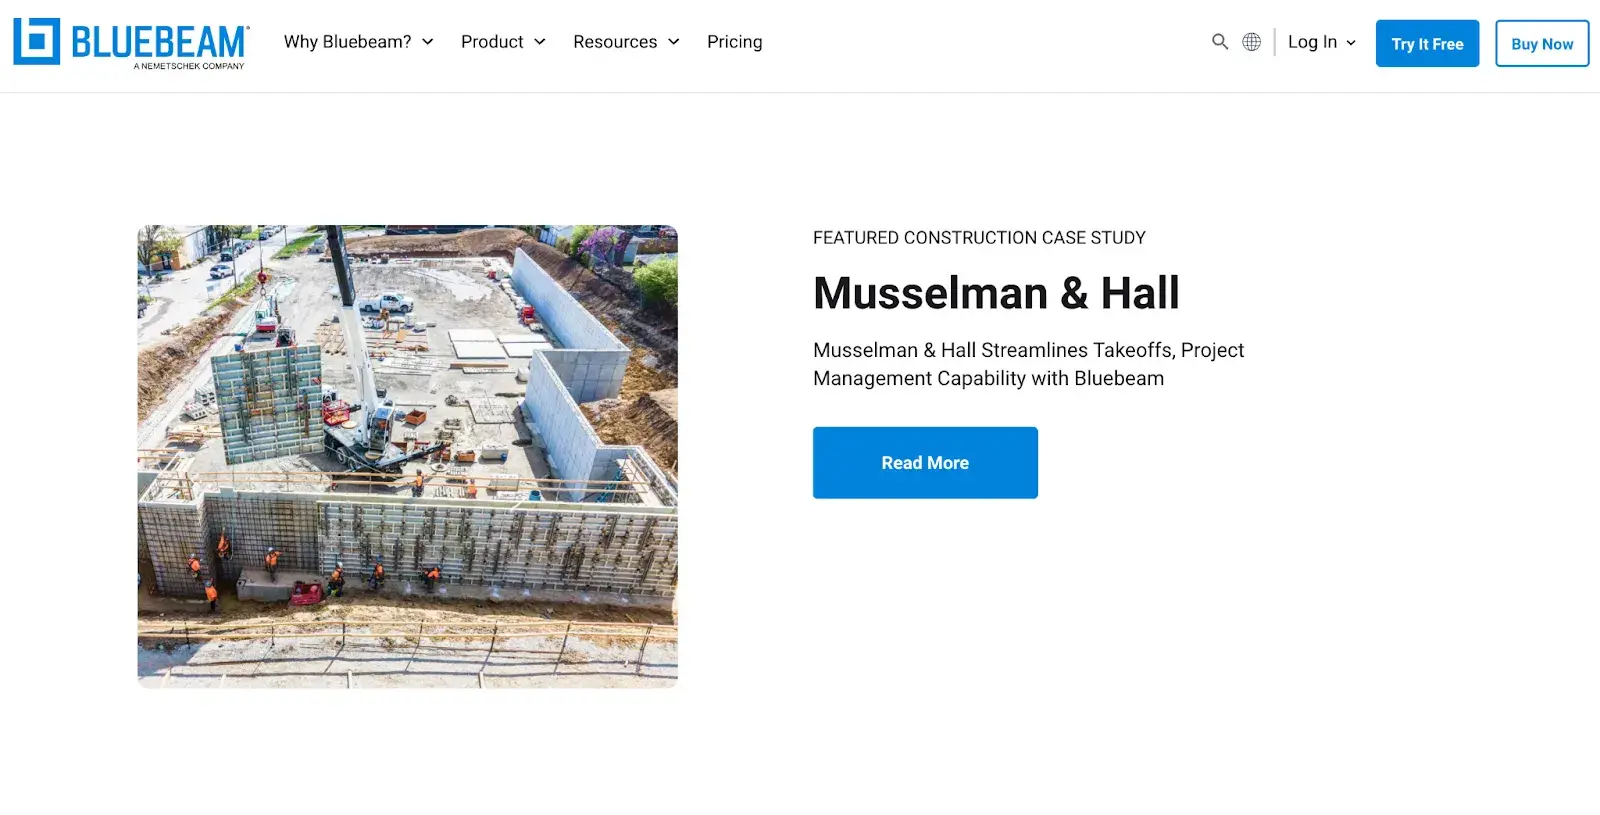This screenshot has width=1600, height=815.
Task: Click the Try It Free button
Action: tap(1427, 44)
